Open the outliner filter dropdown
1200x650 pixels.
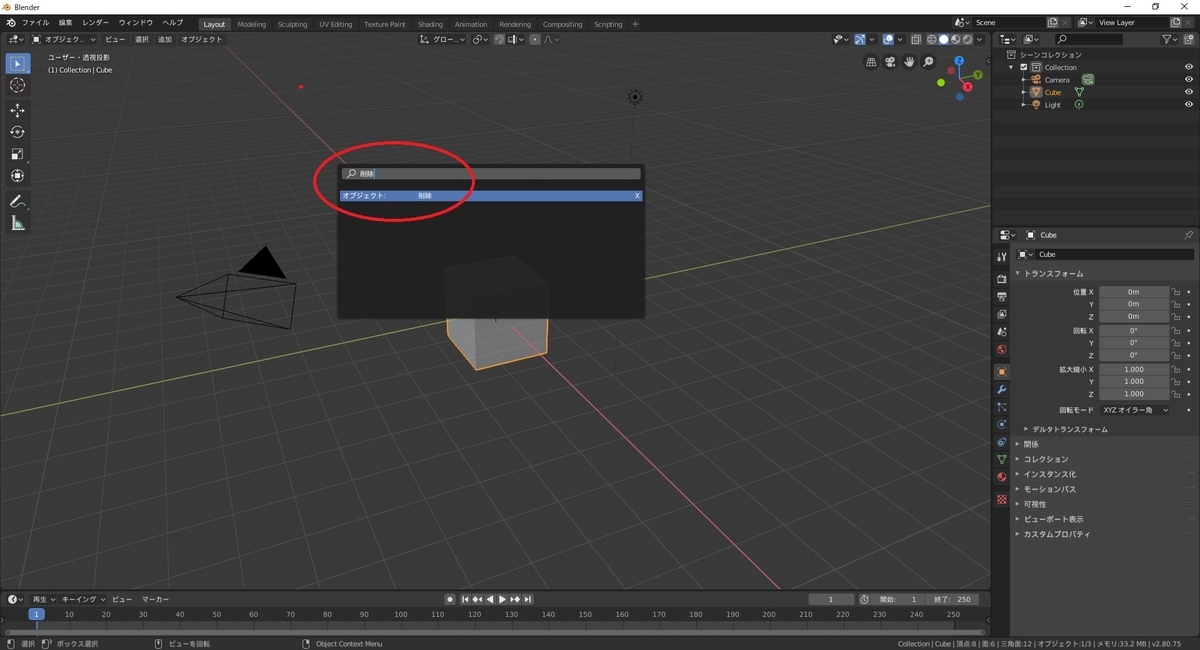(x=1170, y=39)
